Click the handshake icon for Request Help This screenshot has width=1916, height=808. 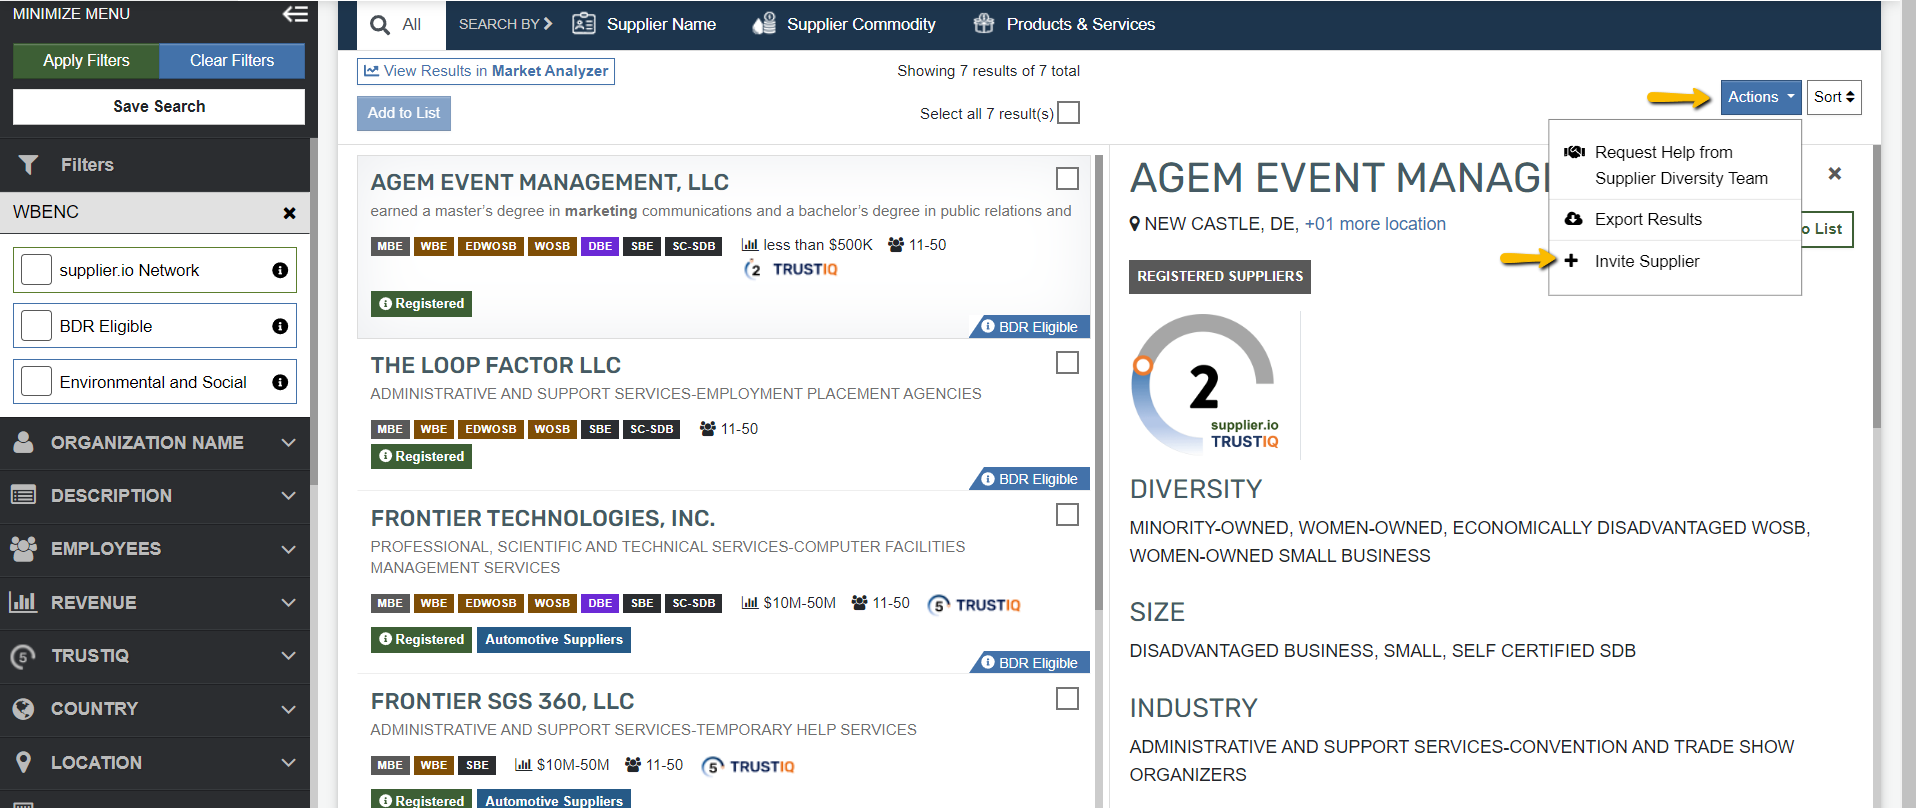1574,152
